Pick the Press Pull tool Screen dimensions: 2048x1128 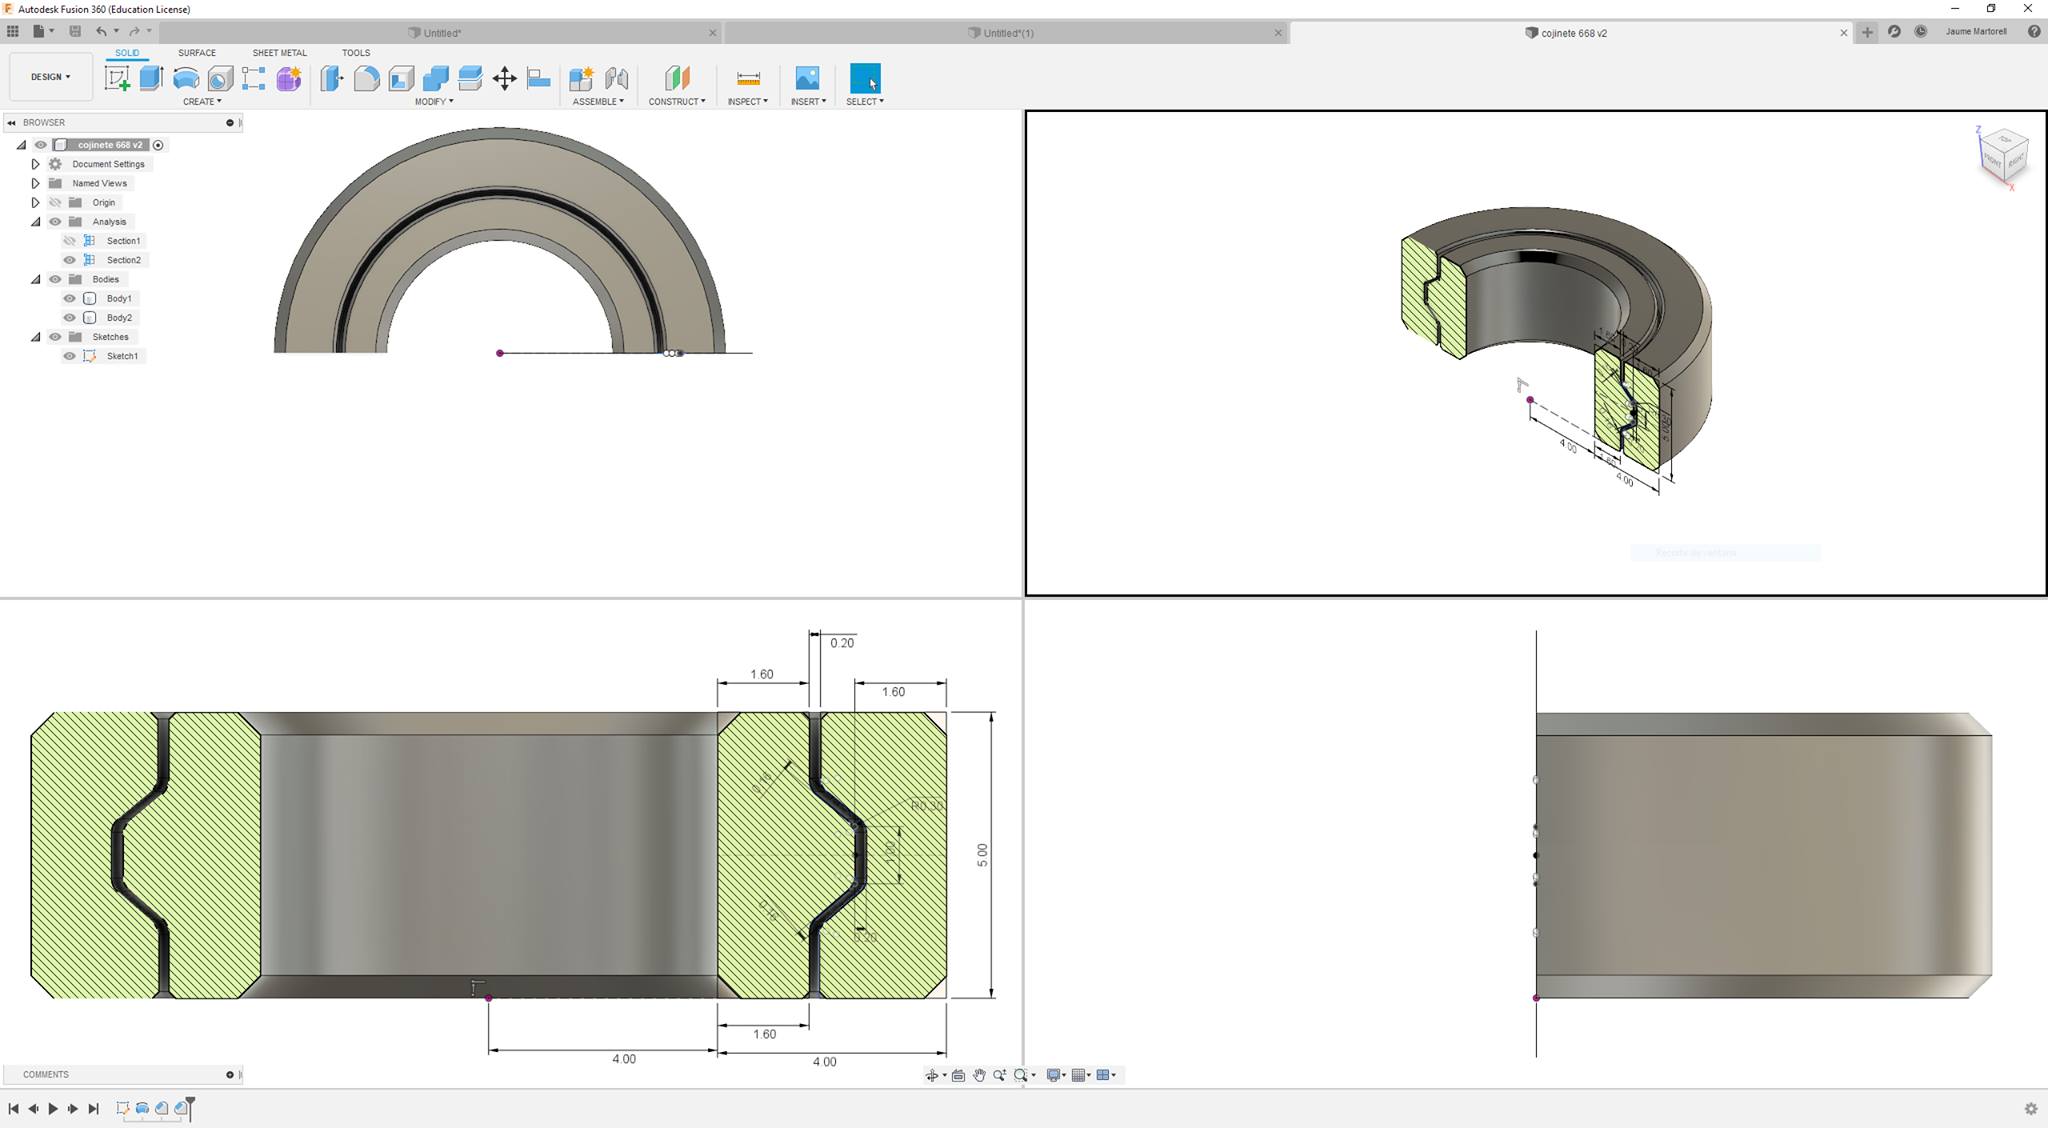pyautogui.click(x=332, y=78)
